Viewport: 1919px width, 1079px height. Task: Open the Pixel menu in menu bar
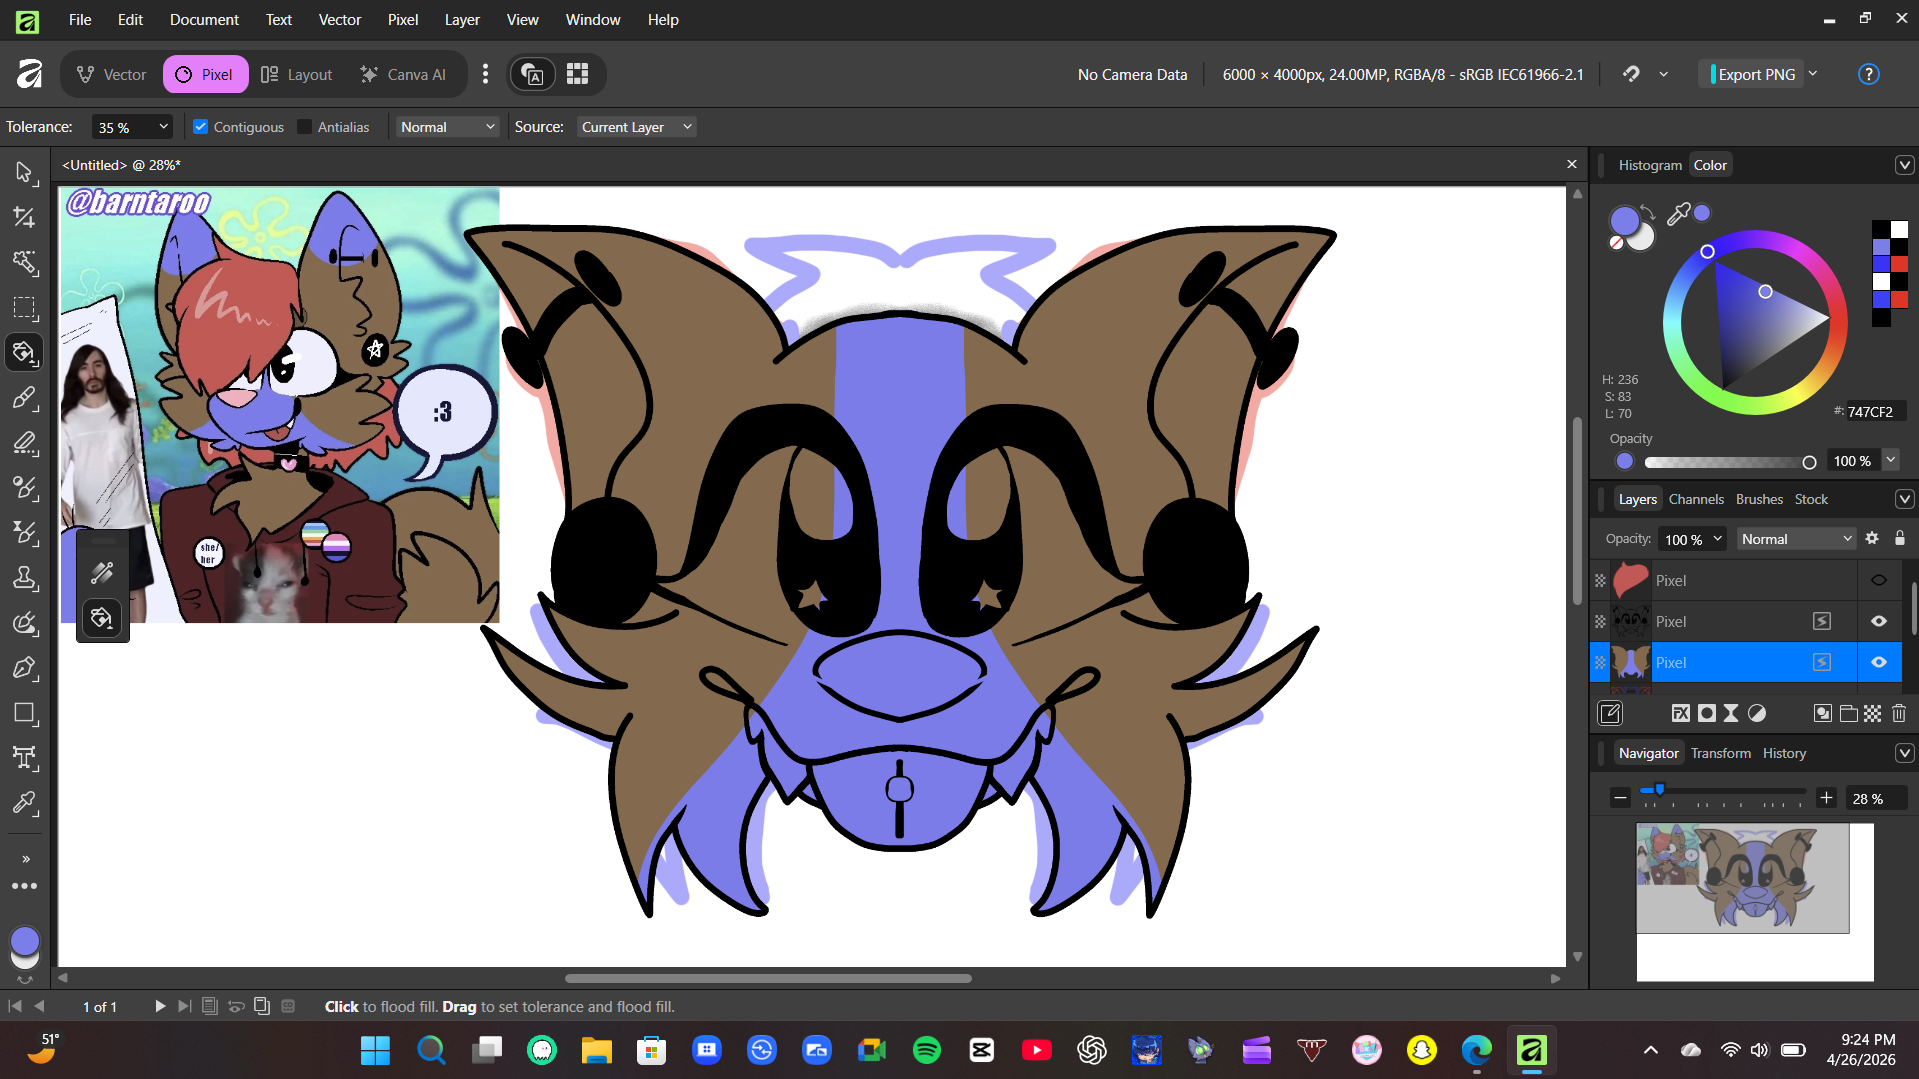(x=403, y=19)
